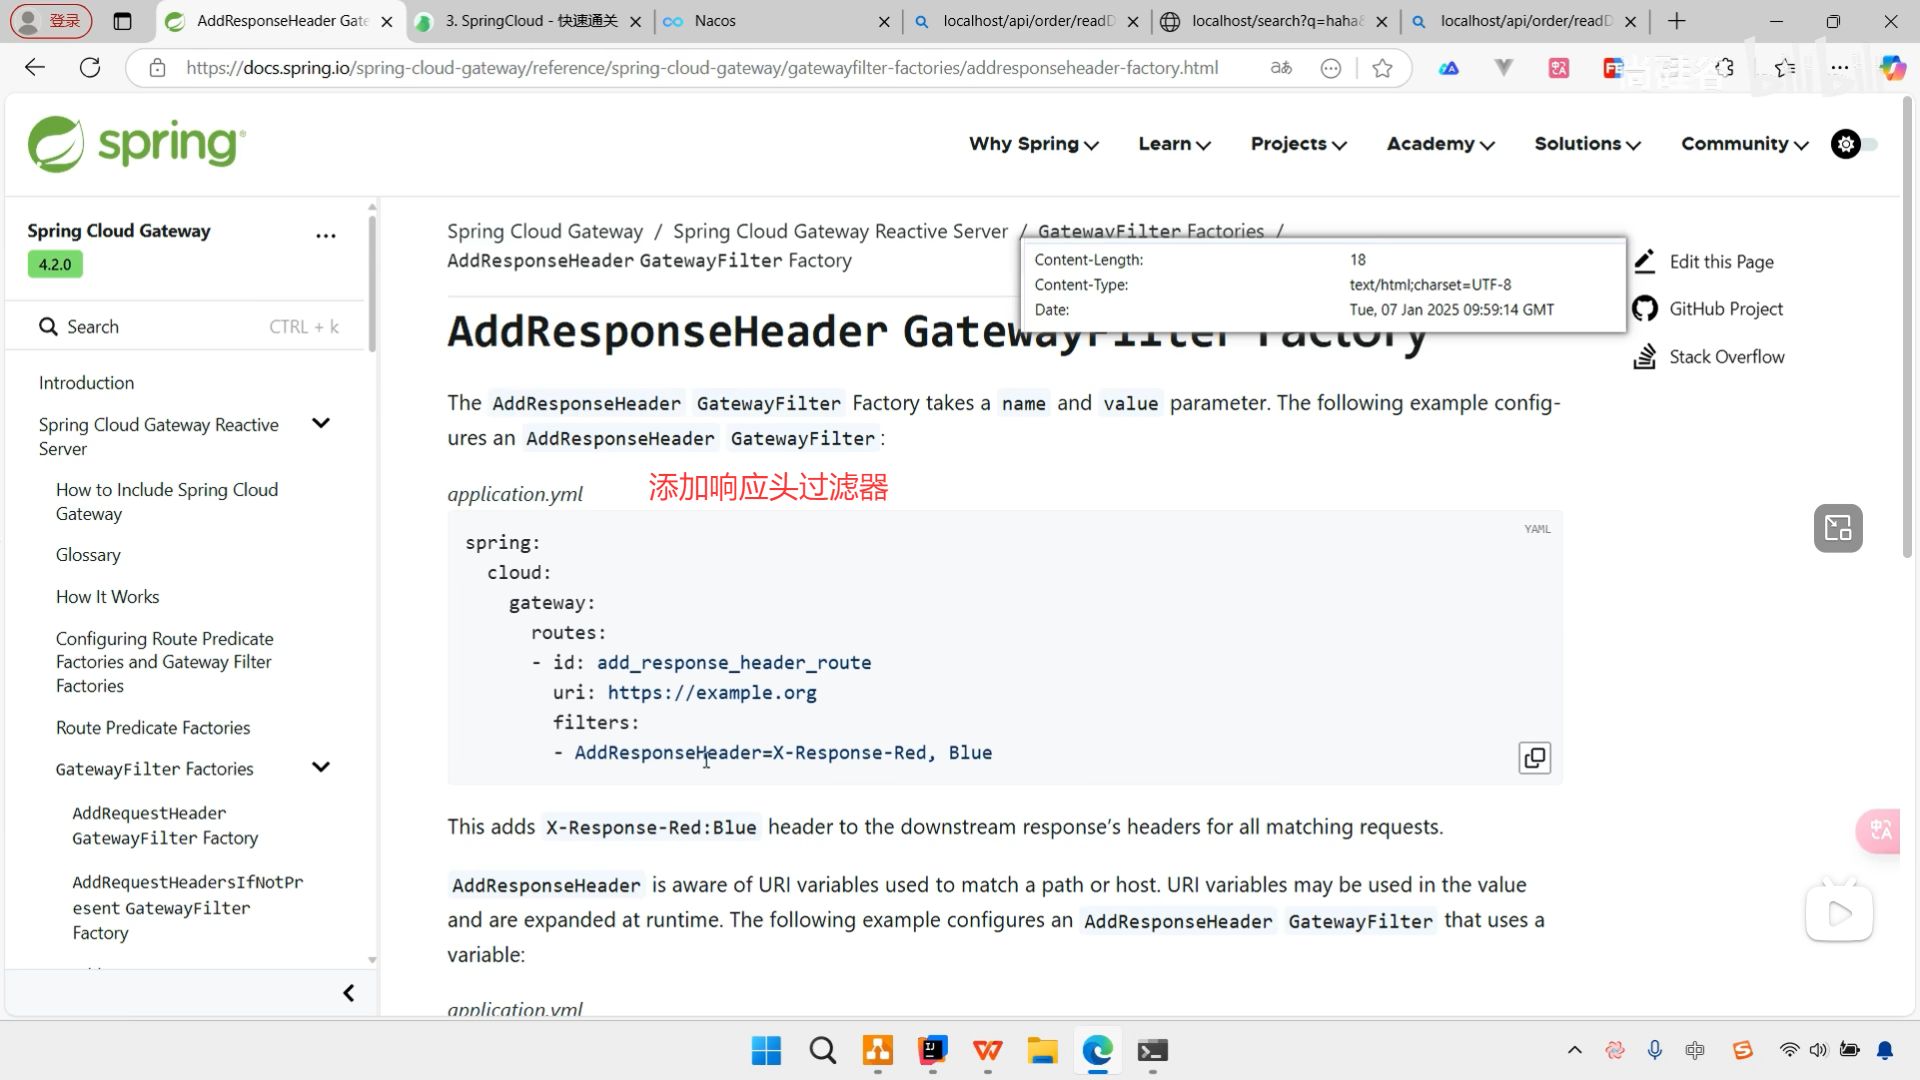This screenshot has height=1080, width=1920.
Task: Collapse the left navigation sidebar
Action: pyautogui.click(x=348, y=993)
